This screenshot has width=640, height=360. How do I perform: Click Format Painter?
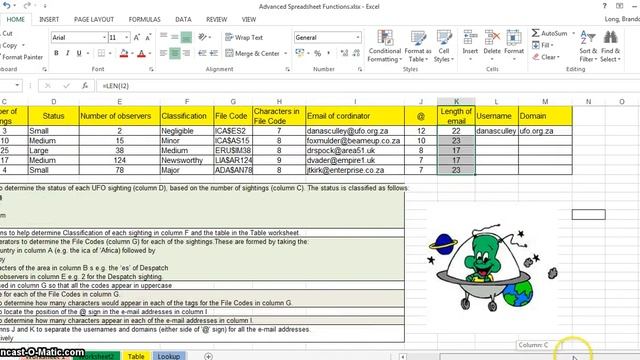(22, 57)
